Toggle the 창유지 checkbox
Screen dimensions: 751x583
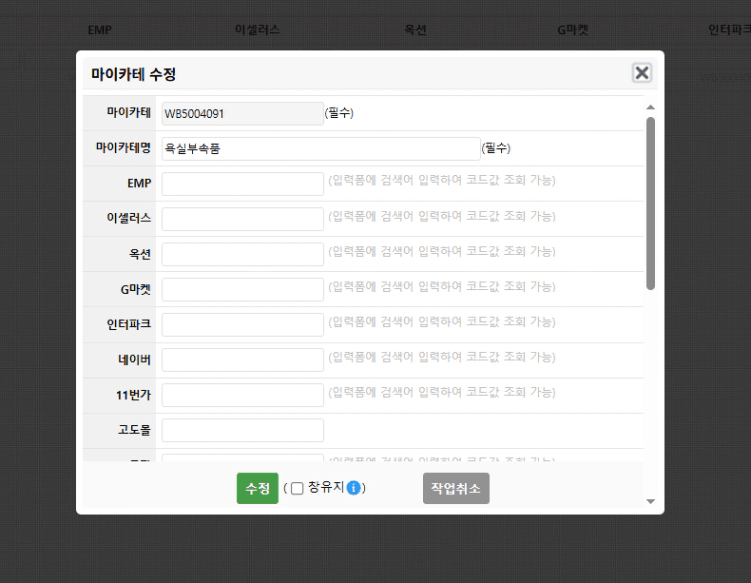297,488
